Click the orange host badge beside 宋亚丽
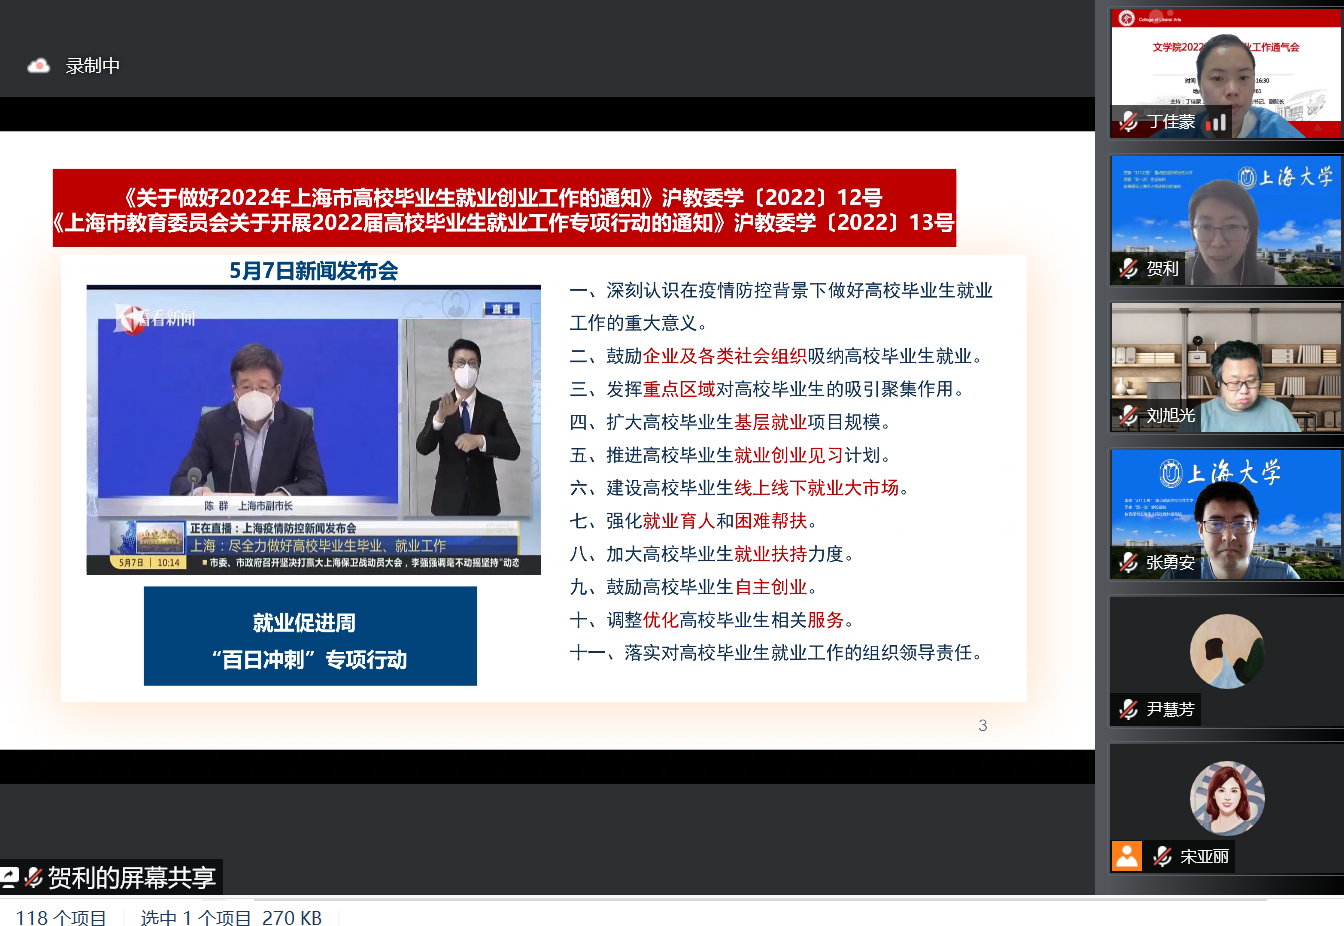The image size is (1344, 926). tap(1127, 856)
